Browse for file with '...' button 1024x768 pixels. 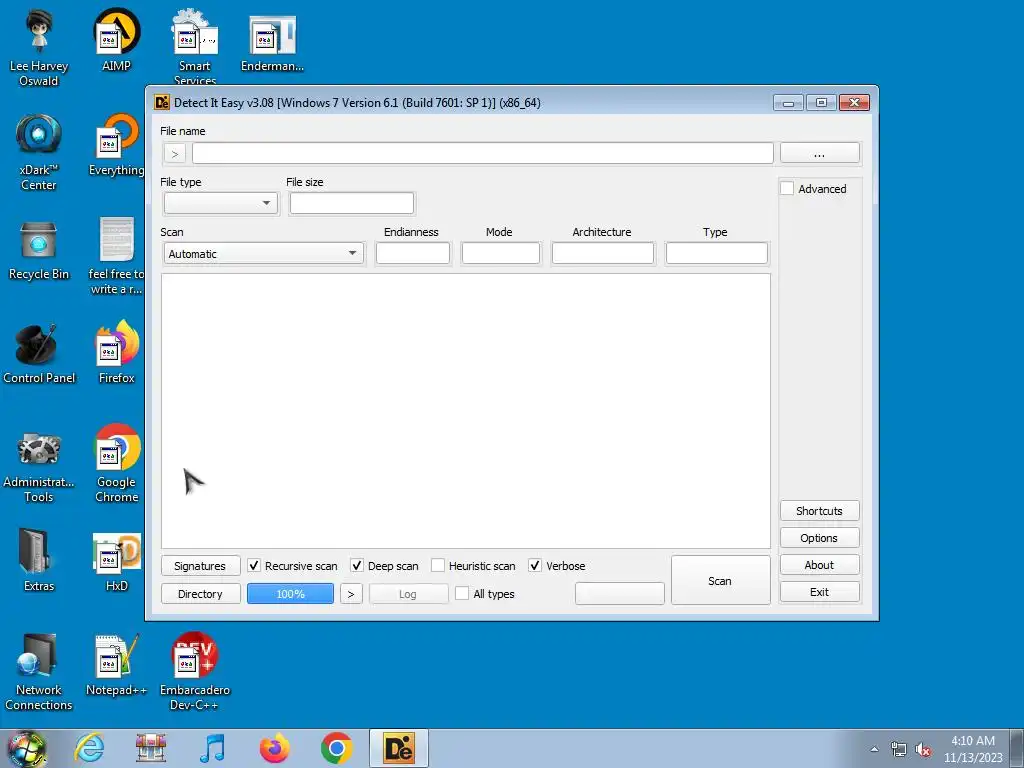(x=820, y=153)
